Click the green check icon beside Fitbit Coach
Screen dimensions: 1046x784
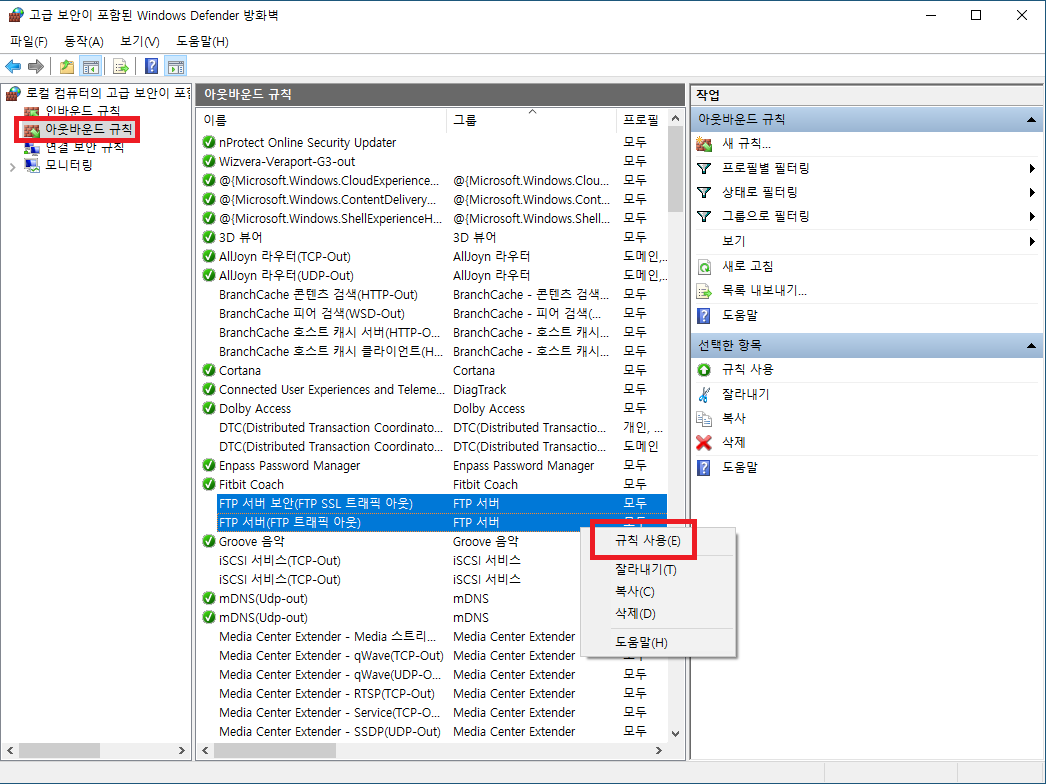click(x=209, y=484)
